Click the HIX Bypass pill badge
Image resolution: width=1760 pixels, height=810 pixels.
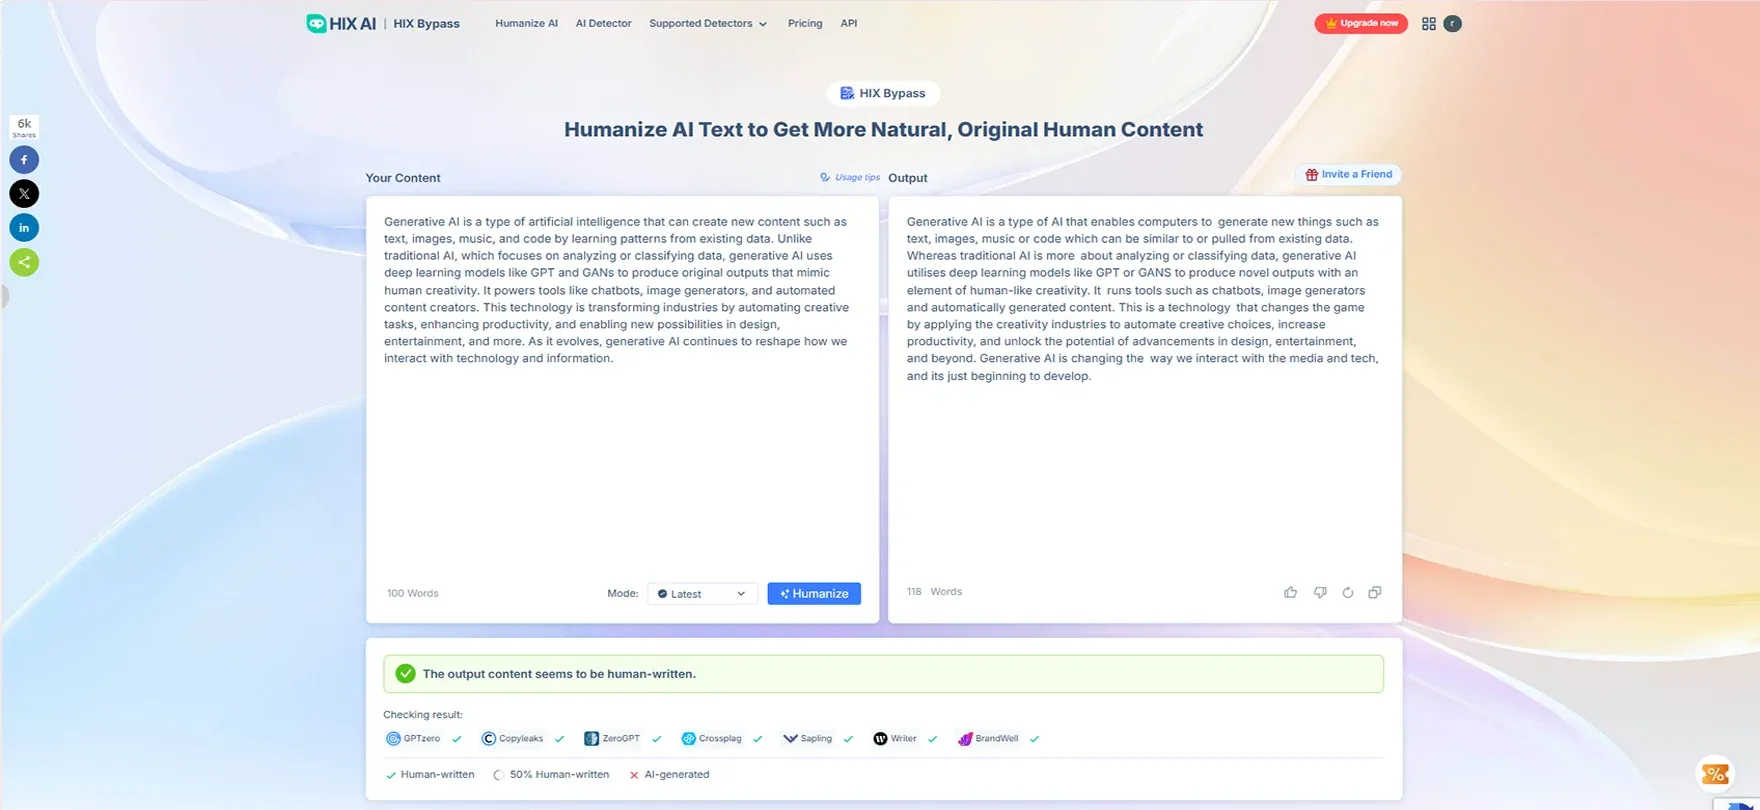[x=883, y=93]
